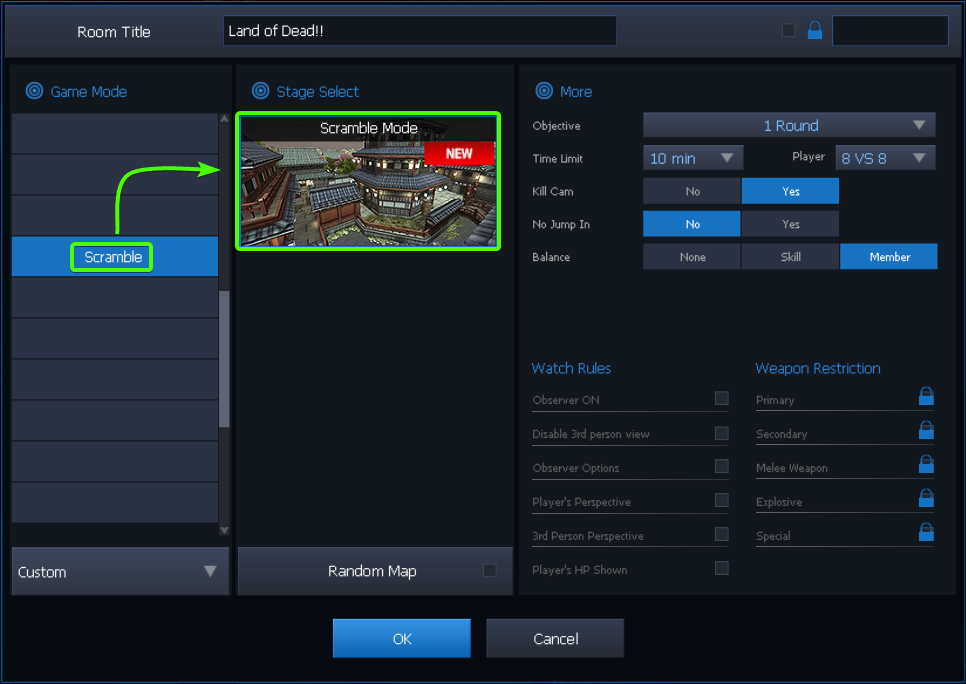Select the Scramble Mode stage thumbnail

coord(368,181)
